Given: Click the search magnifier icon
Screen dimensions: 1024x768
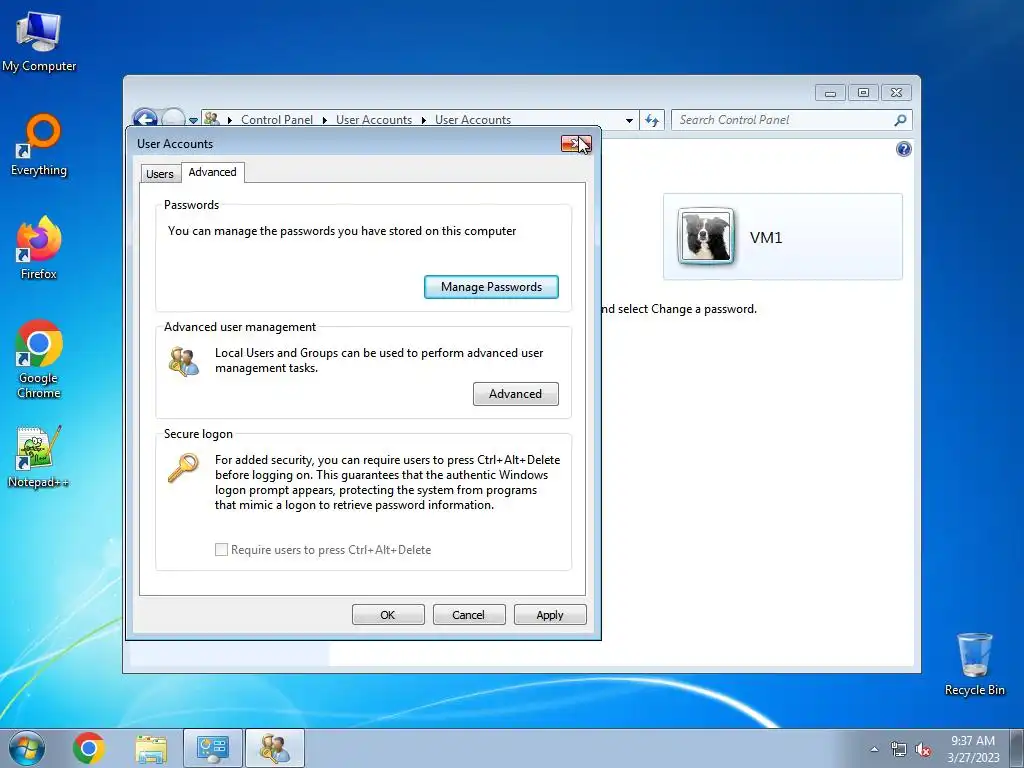Looking at the screenshot, I should [900, 120].
